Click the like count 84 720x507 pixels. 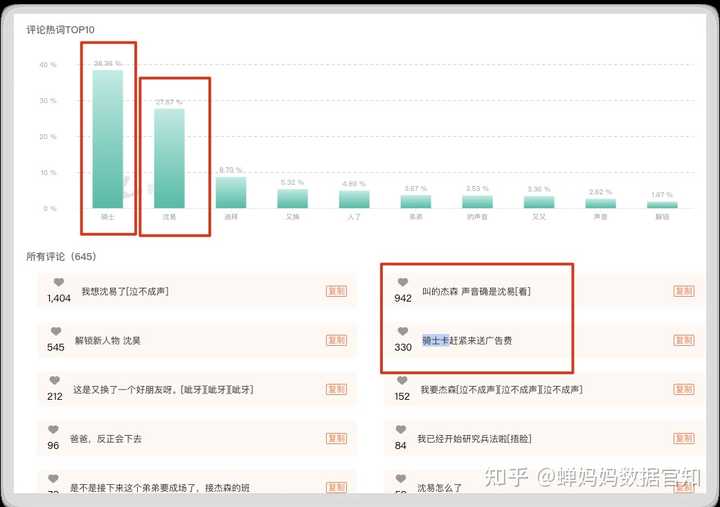coord(400,445)
